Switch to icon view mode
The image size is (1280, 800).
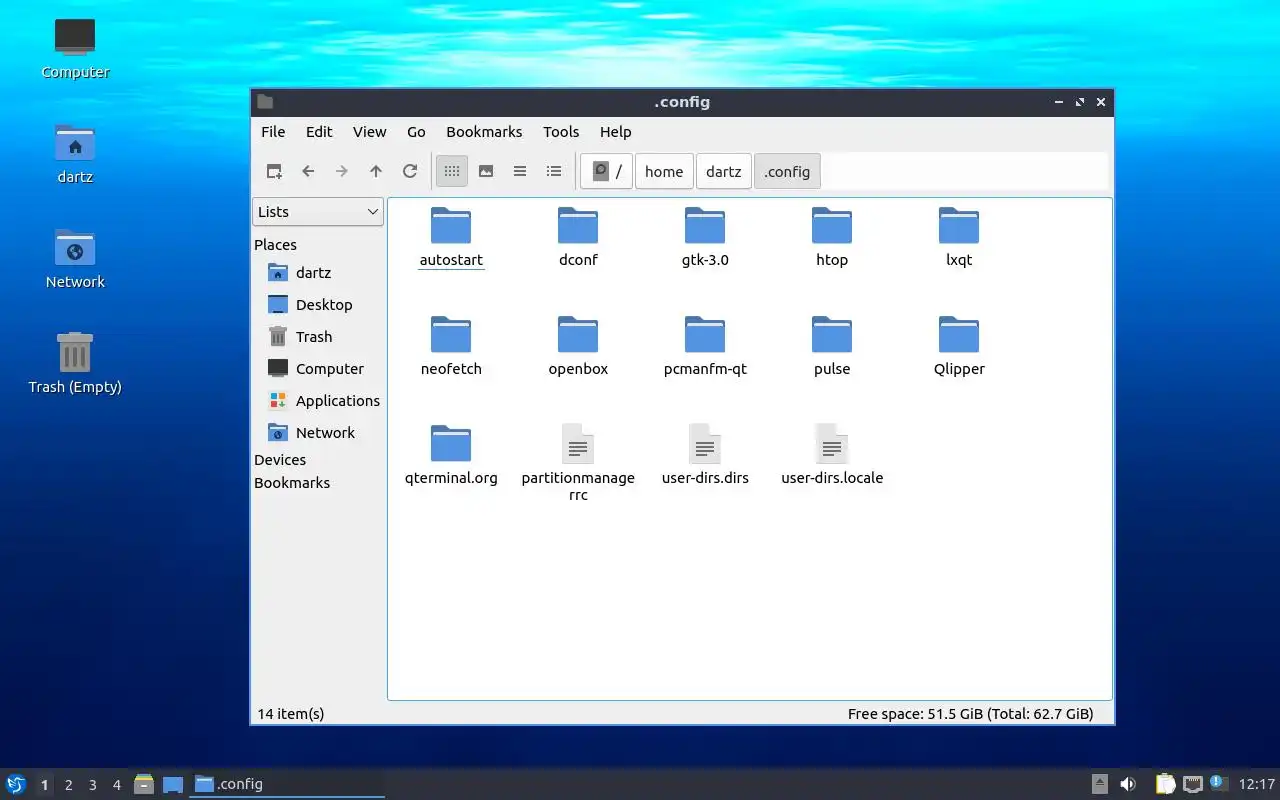coord(452,171)
